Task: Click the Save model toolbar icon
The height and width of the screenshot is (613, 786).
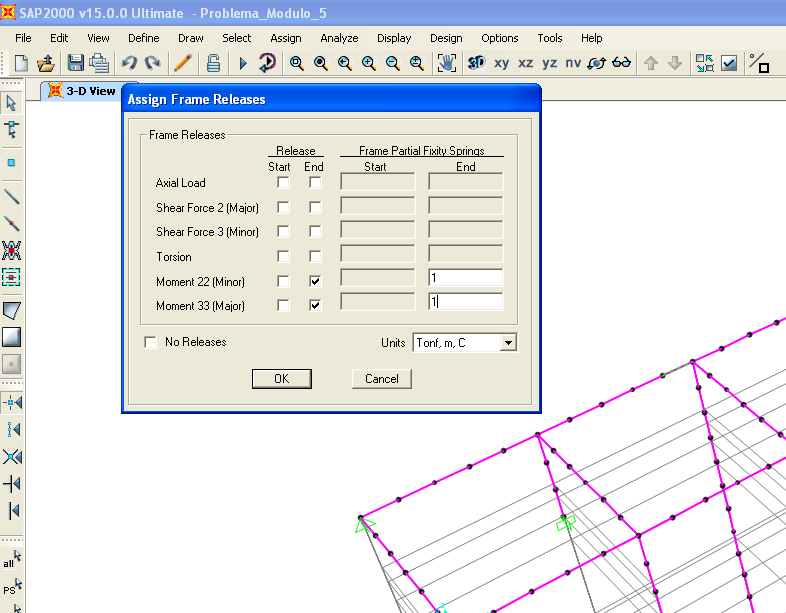Action: click(x=75, y=63)
